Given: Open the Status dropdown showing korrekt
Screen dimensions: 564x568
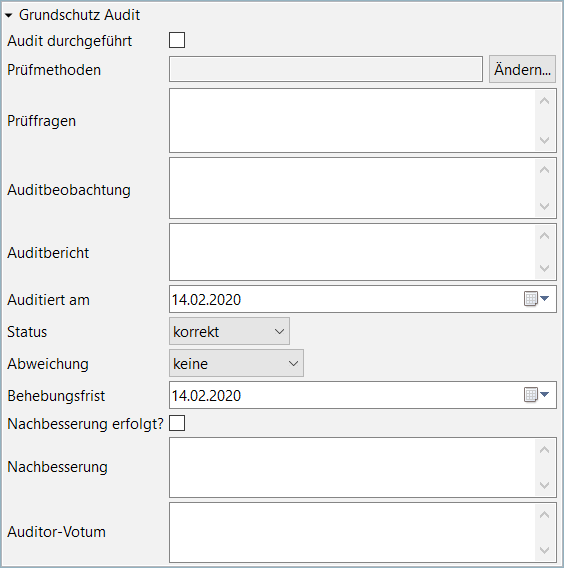Looking at the screenshot, I should point(229,331).
